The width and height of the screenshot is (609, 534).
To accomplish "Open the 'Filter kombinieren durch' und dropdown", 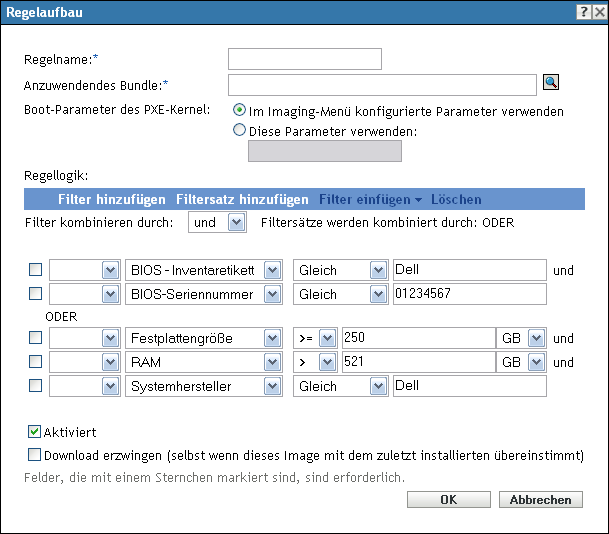I will [236, 223].
